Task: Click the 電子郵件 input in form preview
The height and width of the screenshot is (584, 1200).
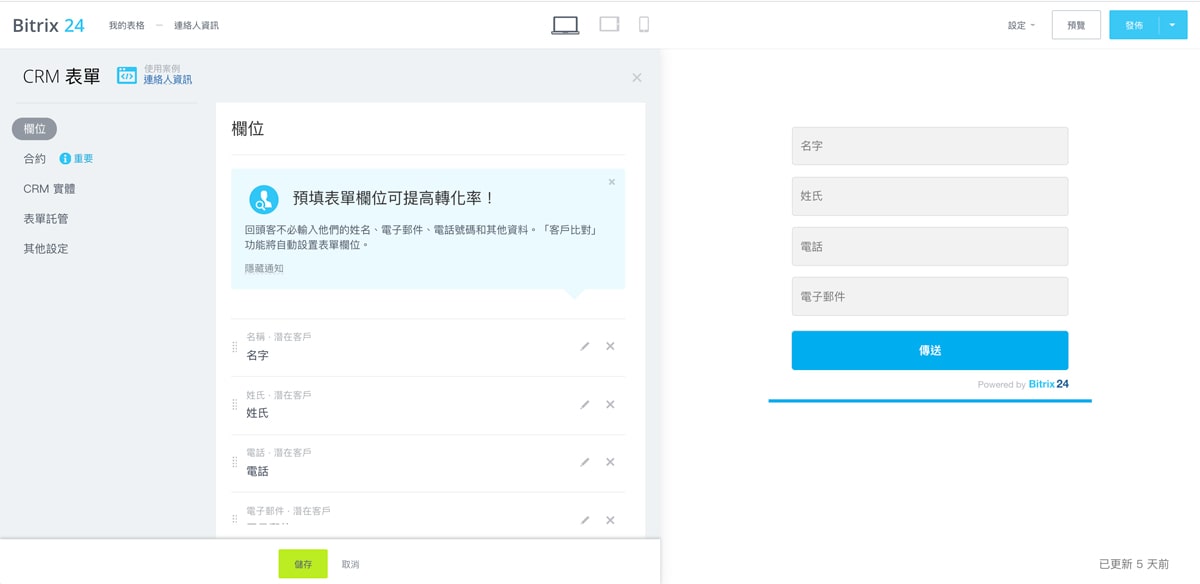Action: [x=930, y=296]
